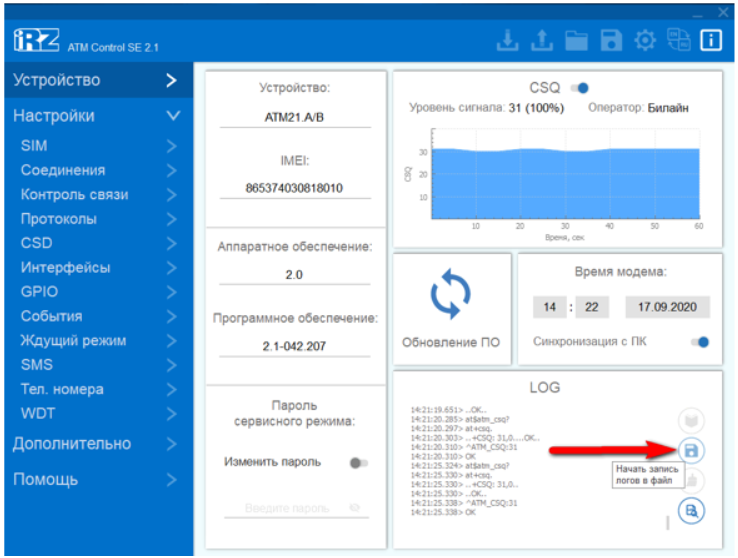Click the download arrow icon in top toolbar

(x=509, y=41)
